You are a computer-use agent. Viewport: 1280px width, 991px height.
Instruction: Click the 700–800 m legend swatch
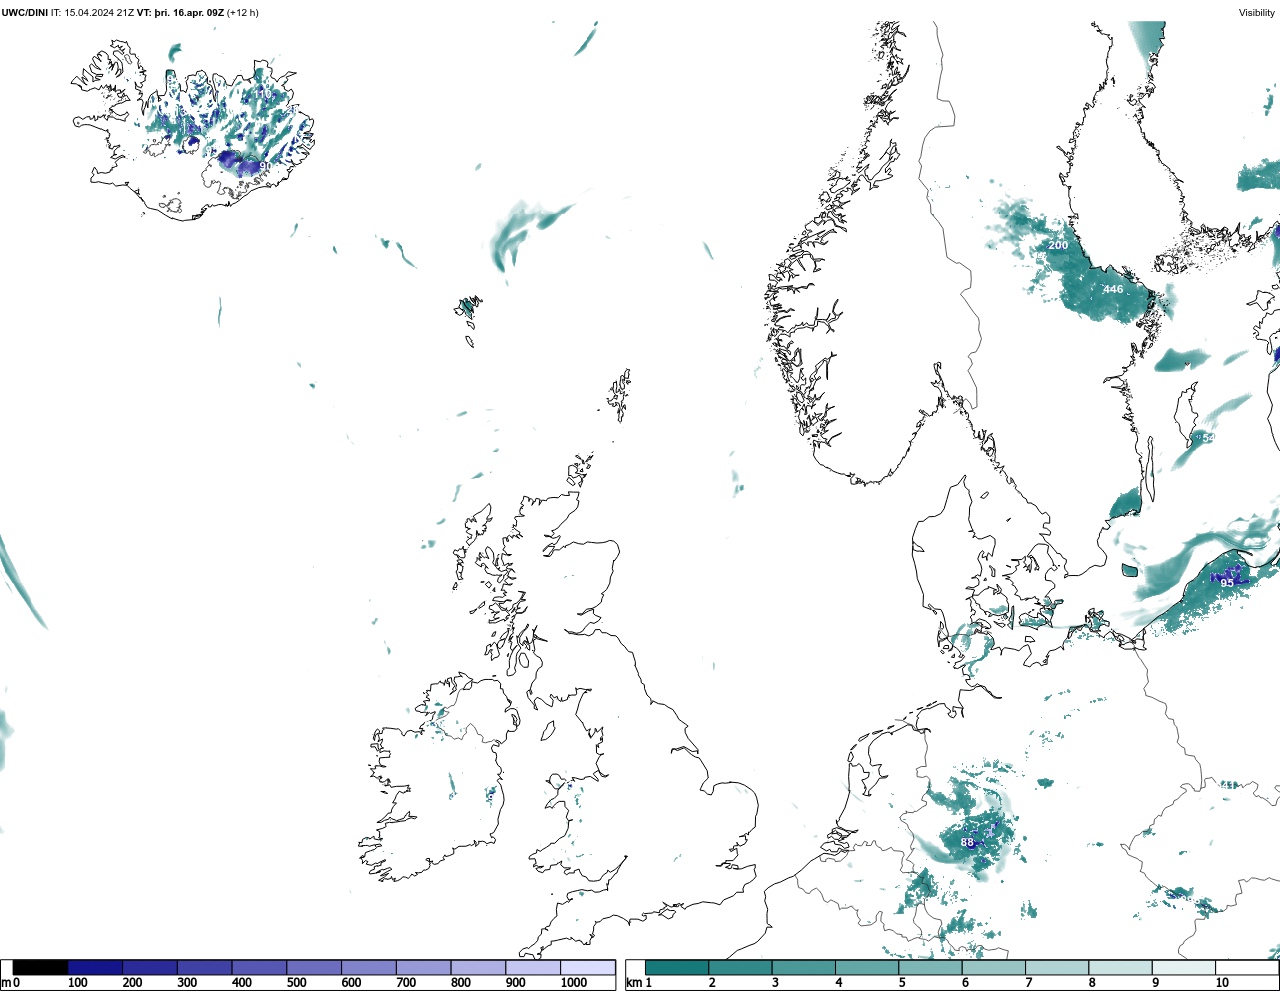(423, 968)
